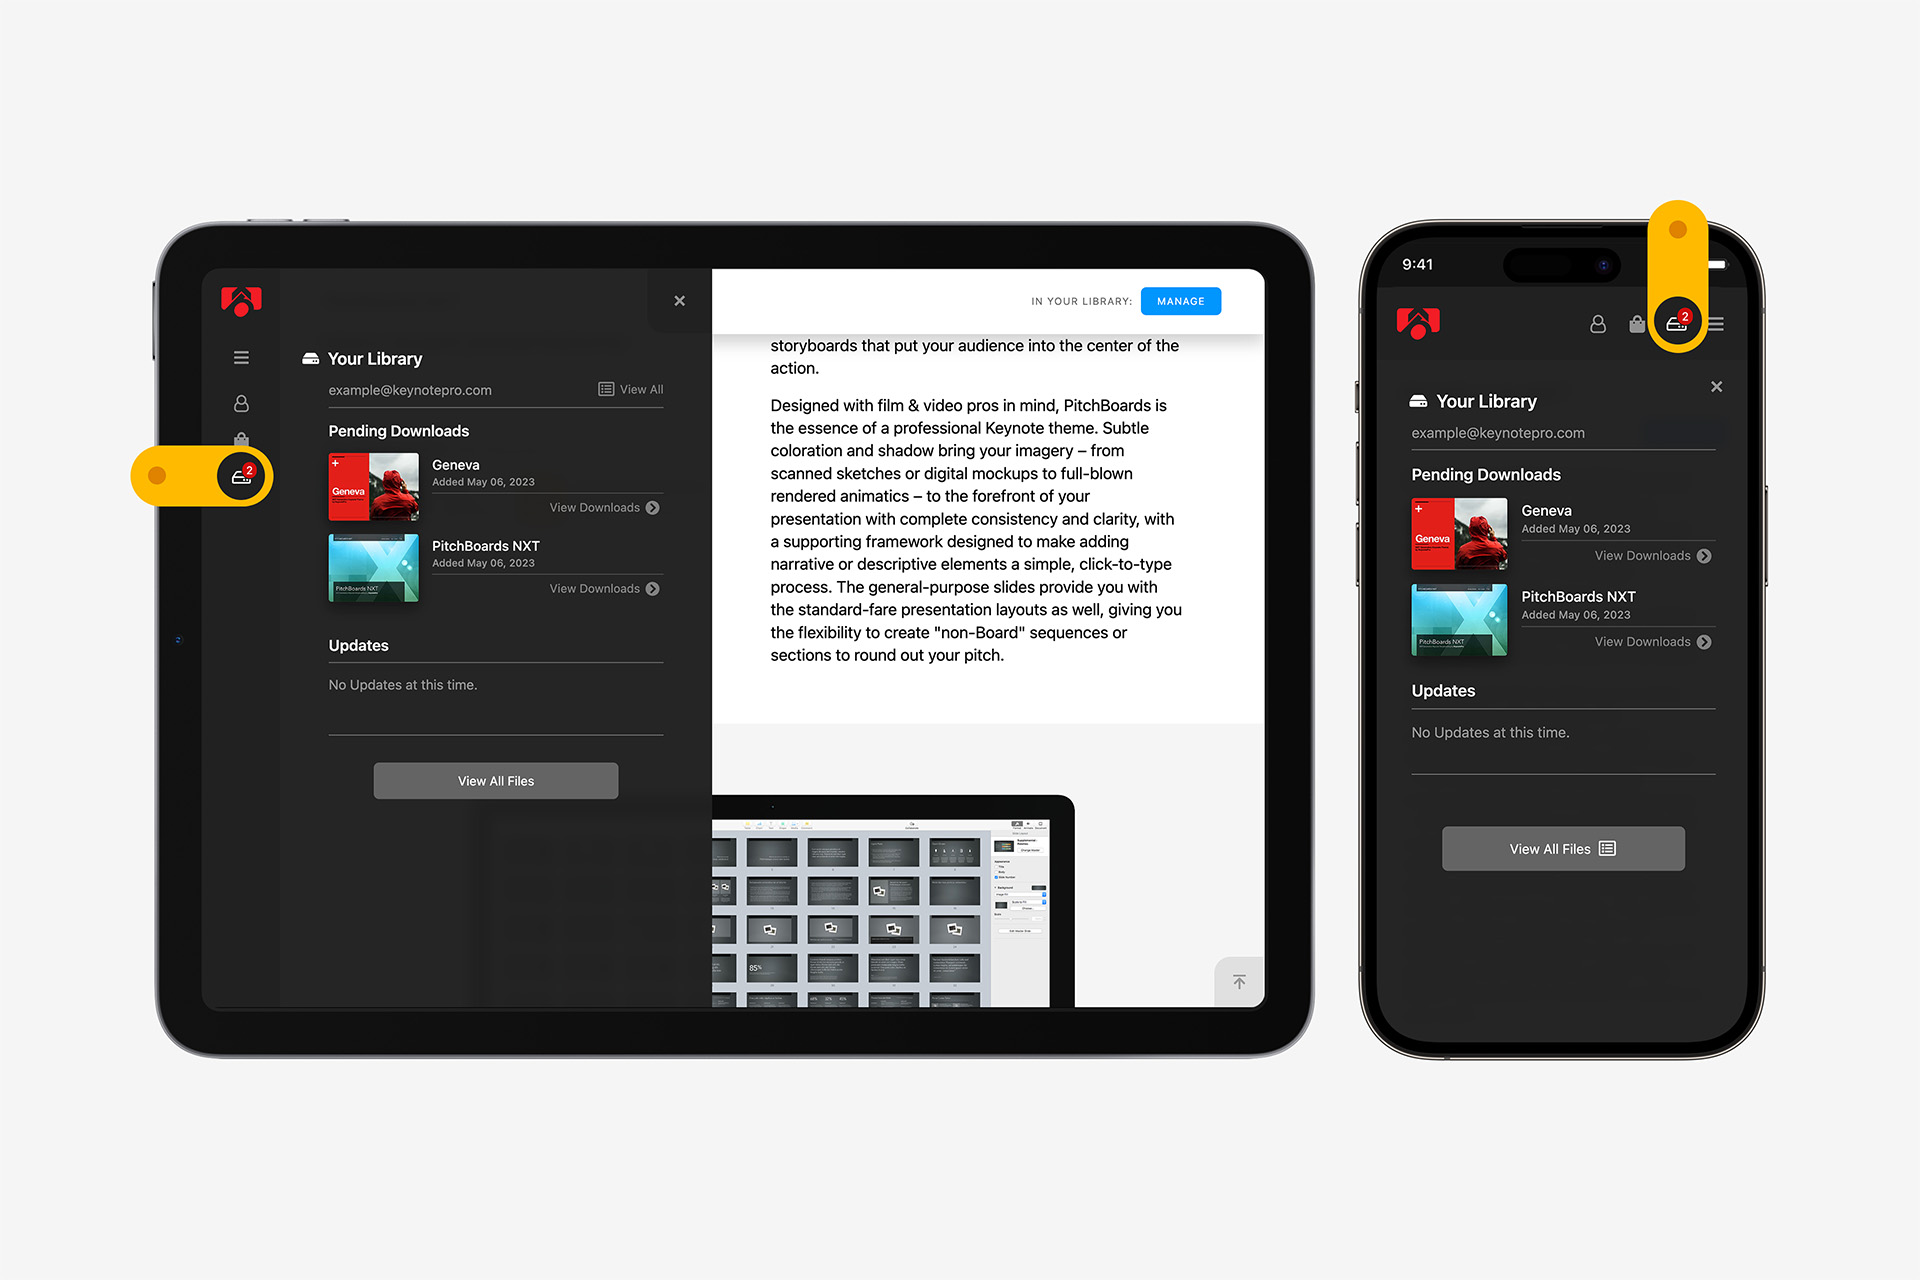Expand the Pending Downloads section
This screenshot has height=1280, width=1920.
399,430
